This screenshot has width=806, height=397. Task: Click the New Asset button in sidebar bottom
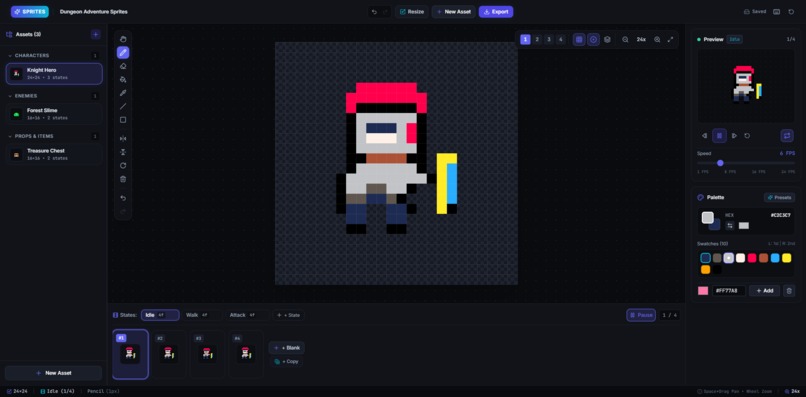coord(53,373)
